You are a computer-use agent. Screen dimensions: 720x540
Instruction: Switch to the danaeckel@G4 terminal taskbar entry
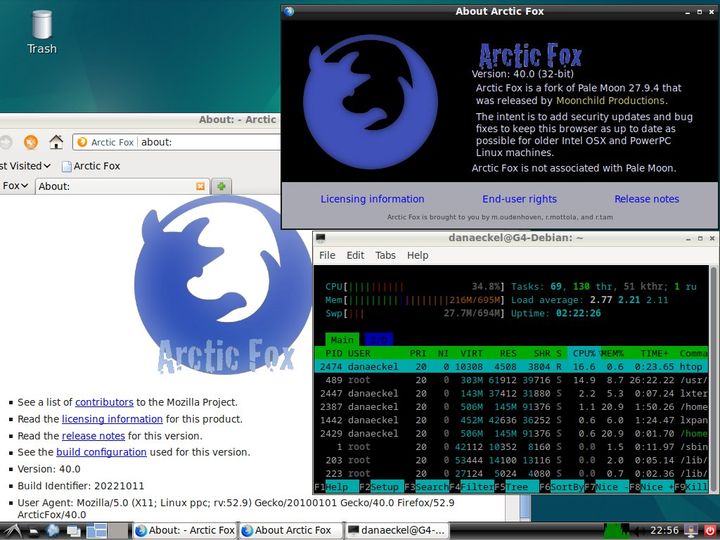coord(397,530)
